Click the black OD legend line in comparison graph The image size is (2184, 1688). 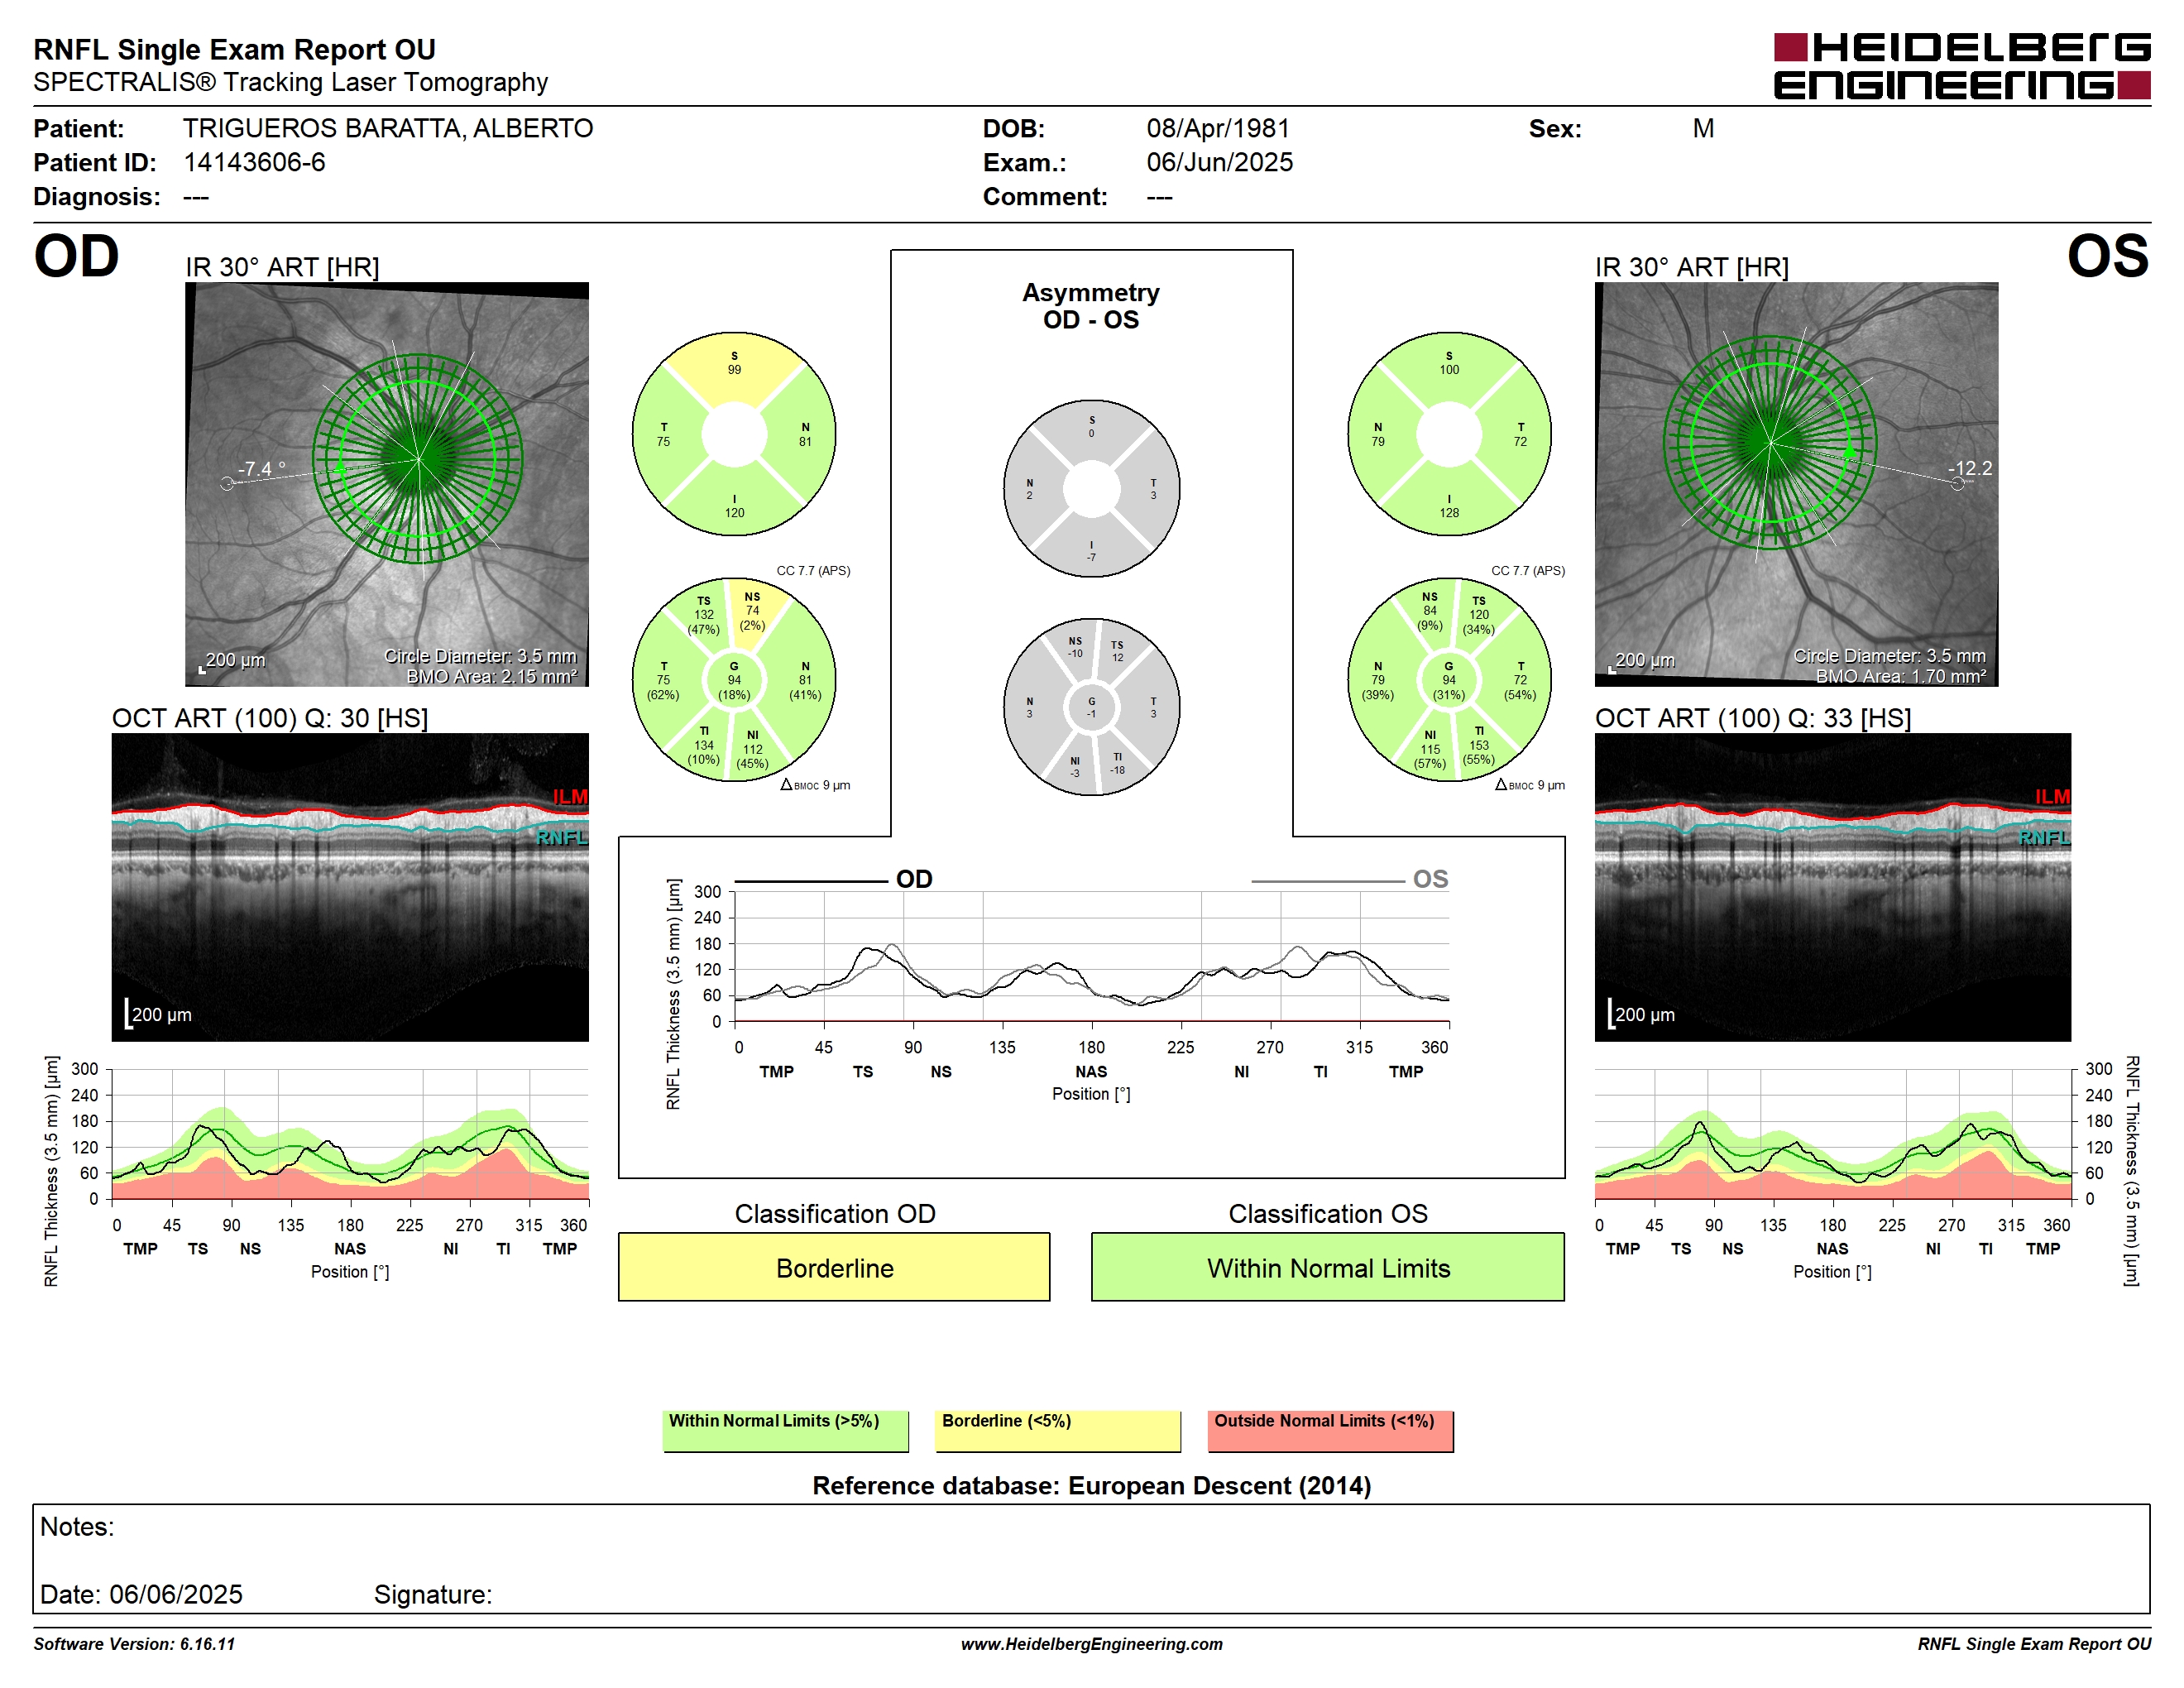pos(811,881)
